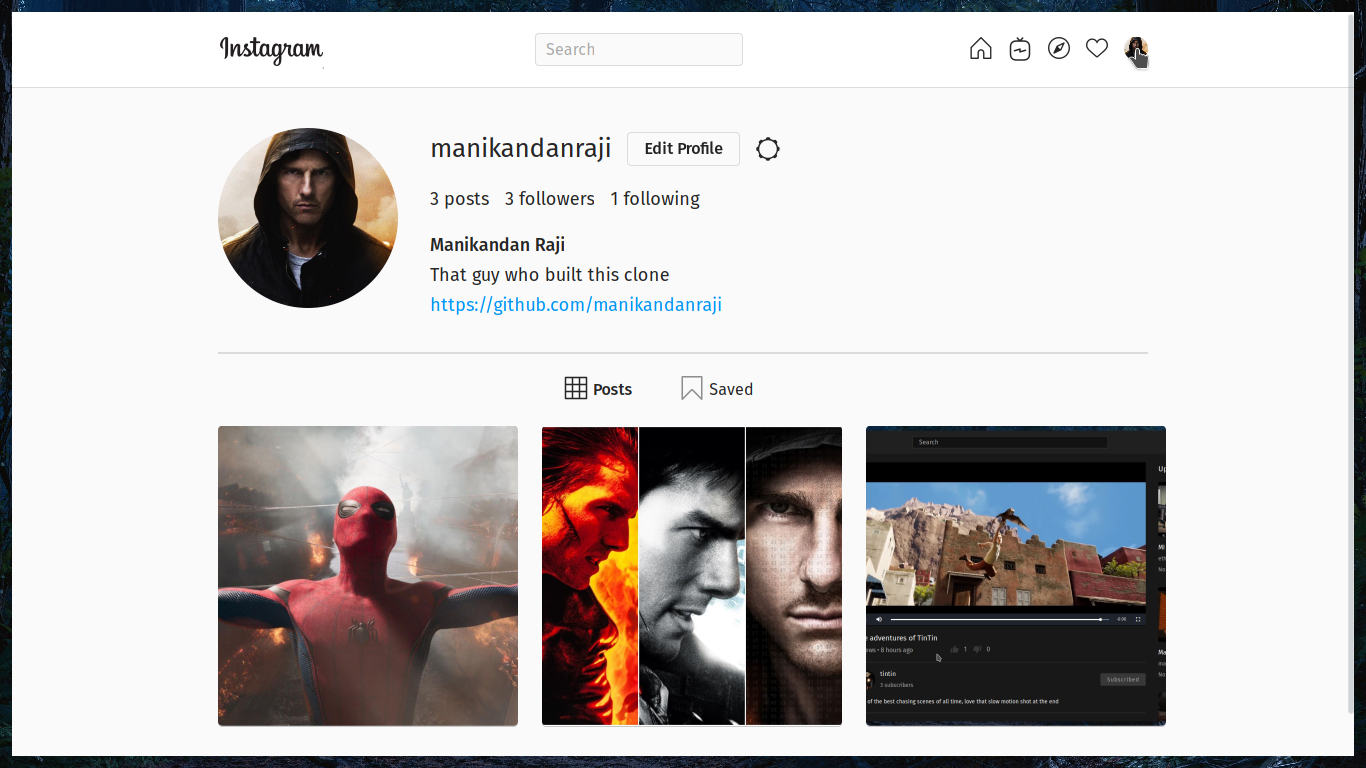Image resolution: width=1366 pixels, height=768 pixels.
Task: Open the heart activity icon
Action: click(x=1097, y=48)
